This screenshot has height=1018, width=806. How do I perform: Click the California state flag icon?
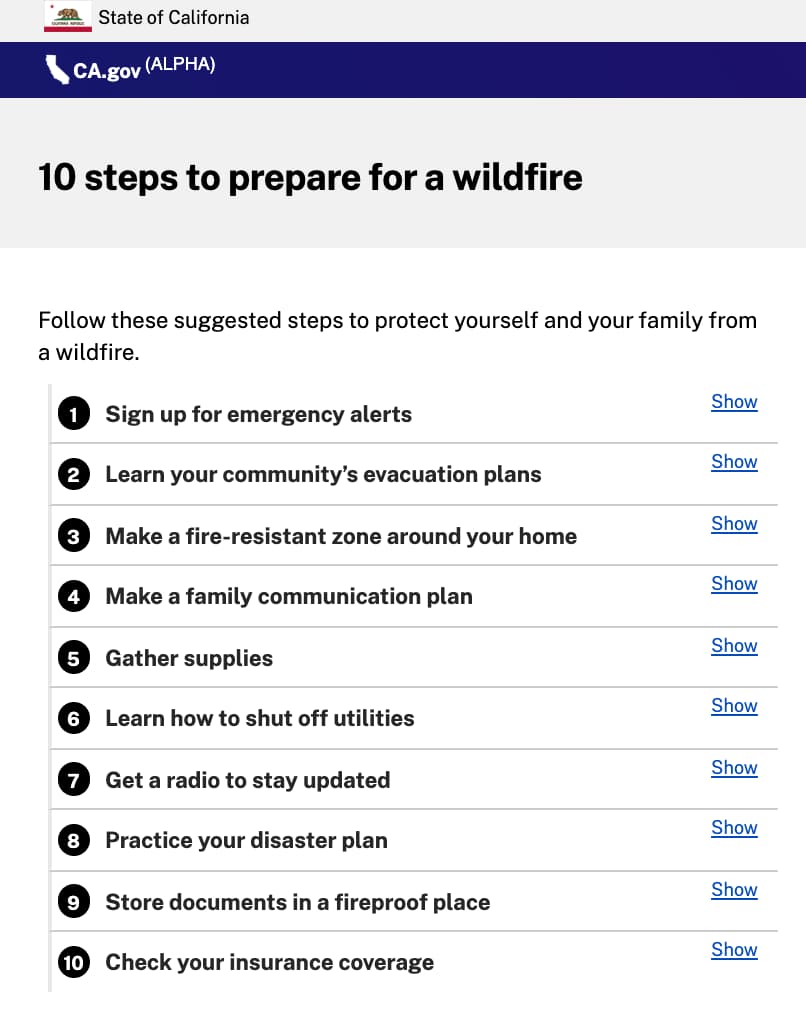pyautogui.click(x=68, y=17)
